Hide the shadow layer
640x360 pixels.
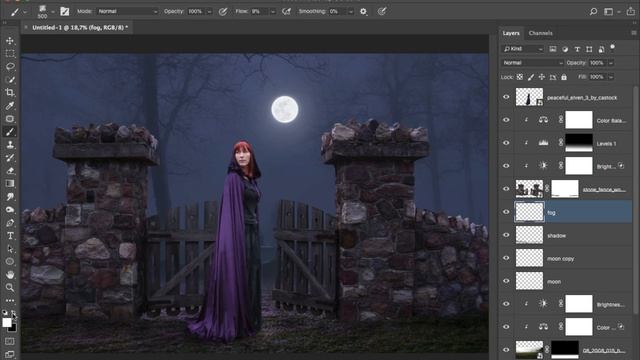coord(506,235)
